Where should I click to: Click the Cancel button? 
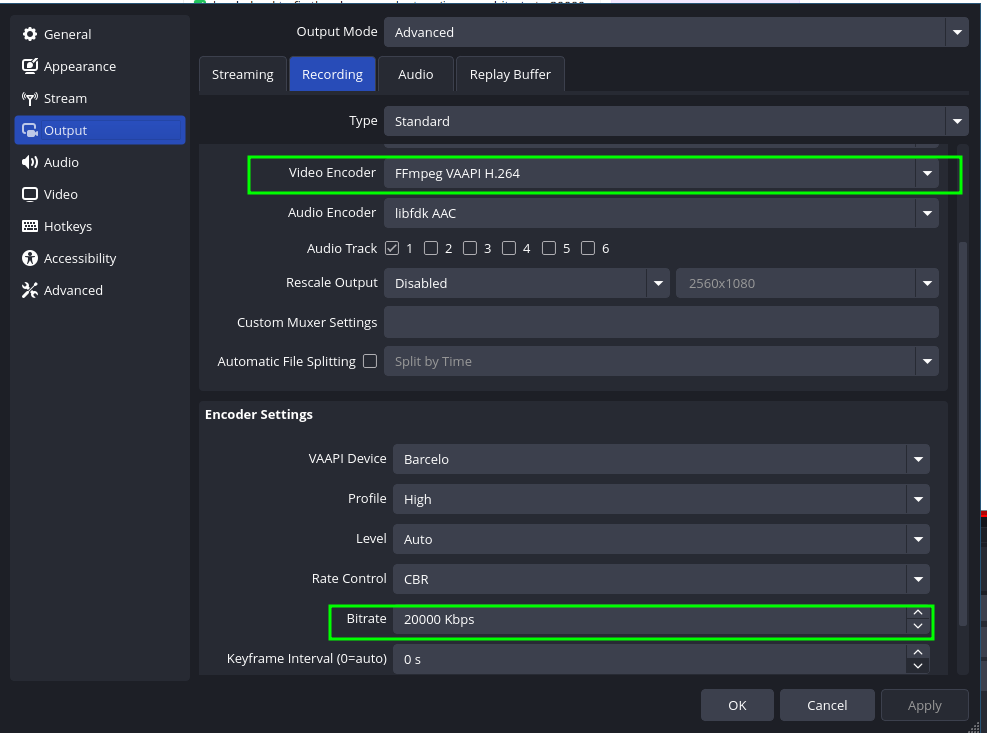pos(827,705)
